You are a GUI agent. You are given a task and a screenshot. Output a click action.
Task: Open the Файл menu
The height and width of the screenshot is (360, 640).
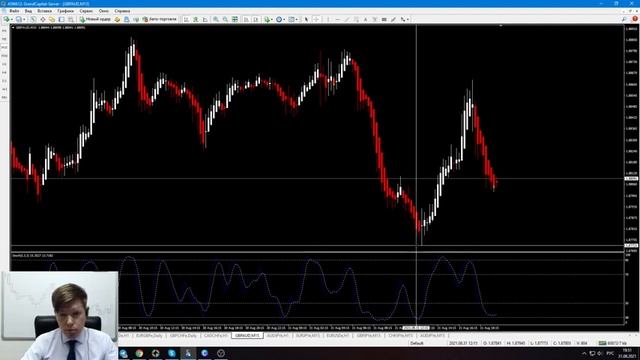pyautogui.click(x=14, y=11)
